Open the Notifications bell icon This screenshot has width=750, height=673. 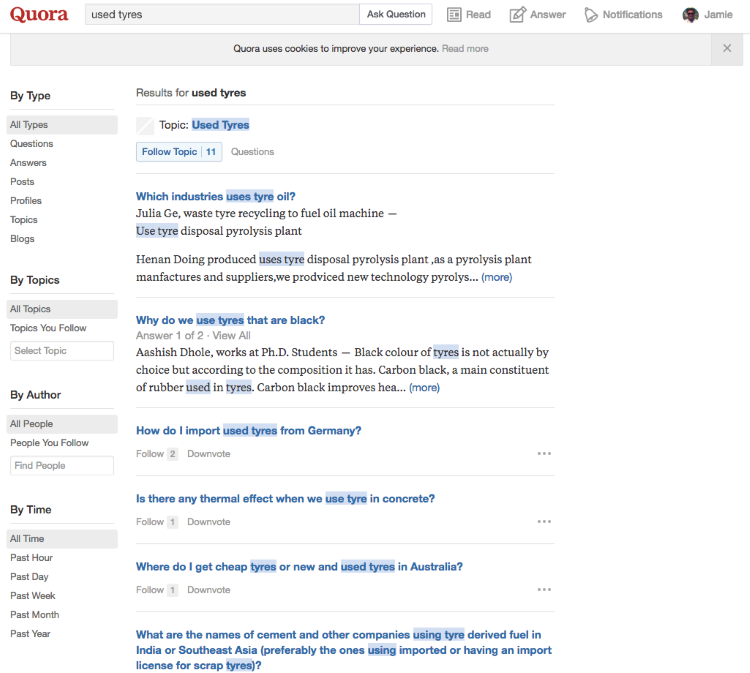[x=591, y=15]
